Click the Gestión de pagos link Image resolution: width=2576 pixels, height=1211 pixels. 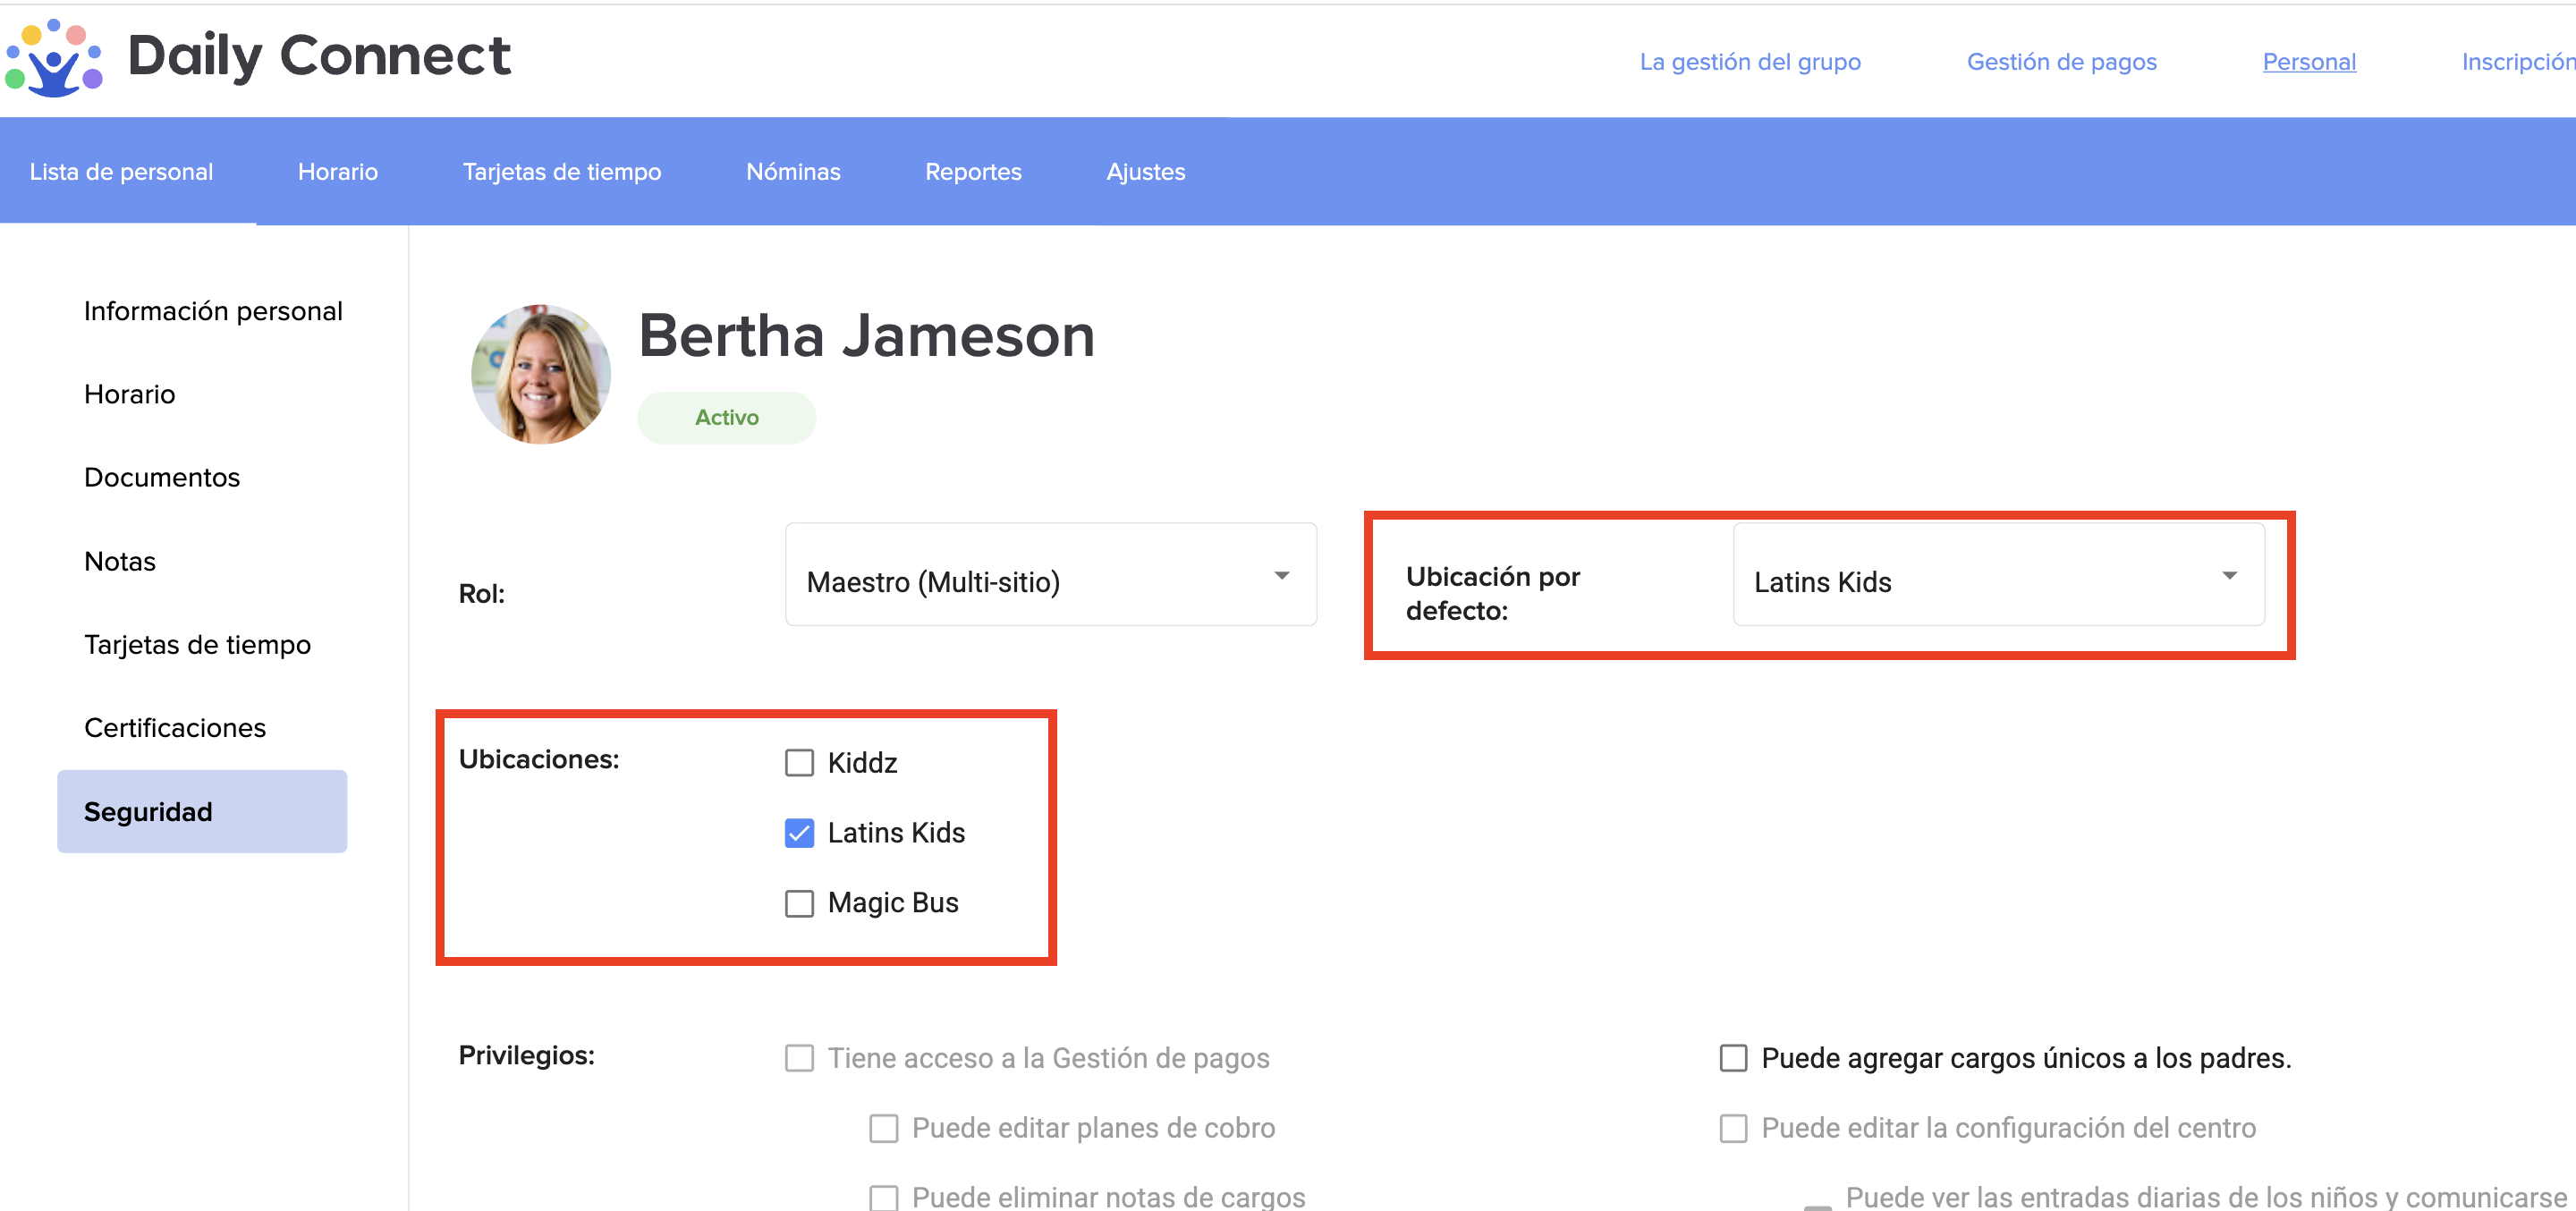(x=2061, y=62)
